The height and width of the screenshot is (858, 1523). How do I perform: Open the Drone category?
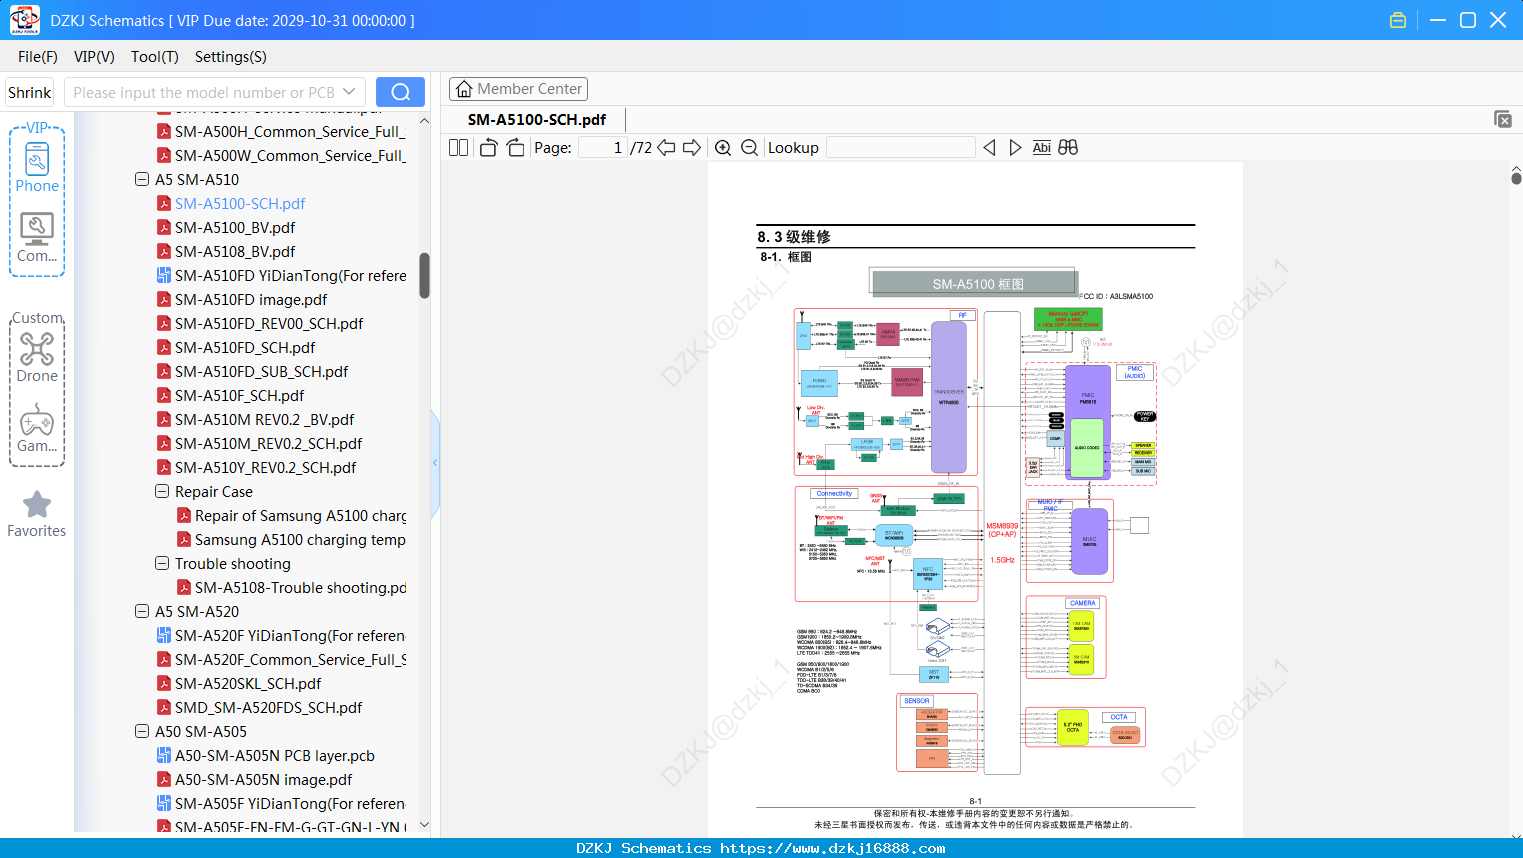[x=37, y=357]
